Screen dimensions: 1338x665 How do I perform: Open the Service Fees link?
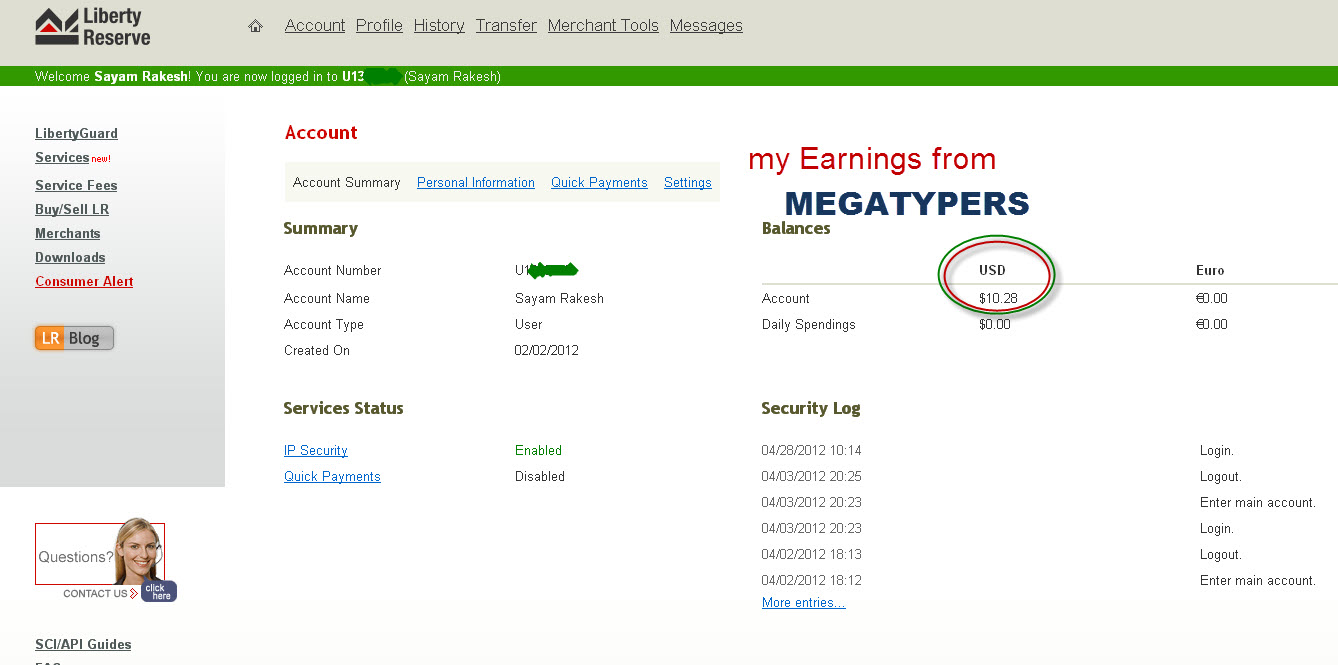pos(76,185)
